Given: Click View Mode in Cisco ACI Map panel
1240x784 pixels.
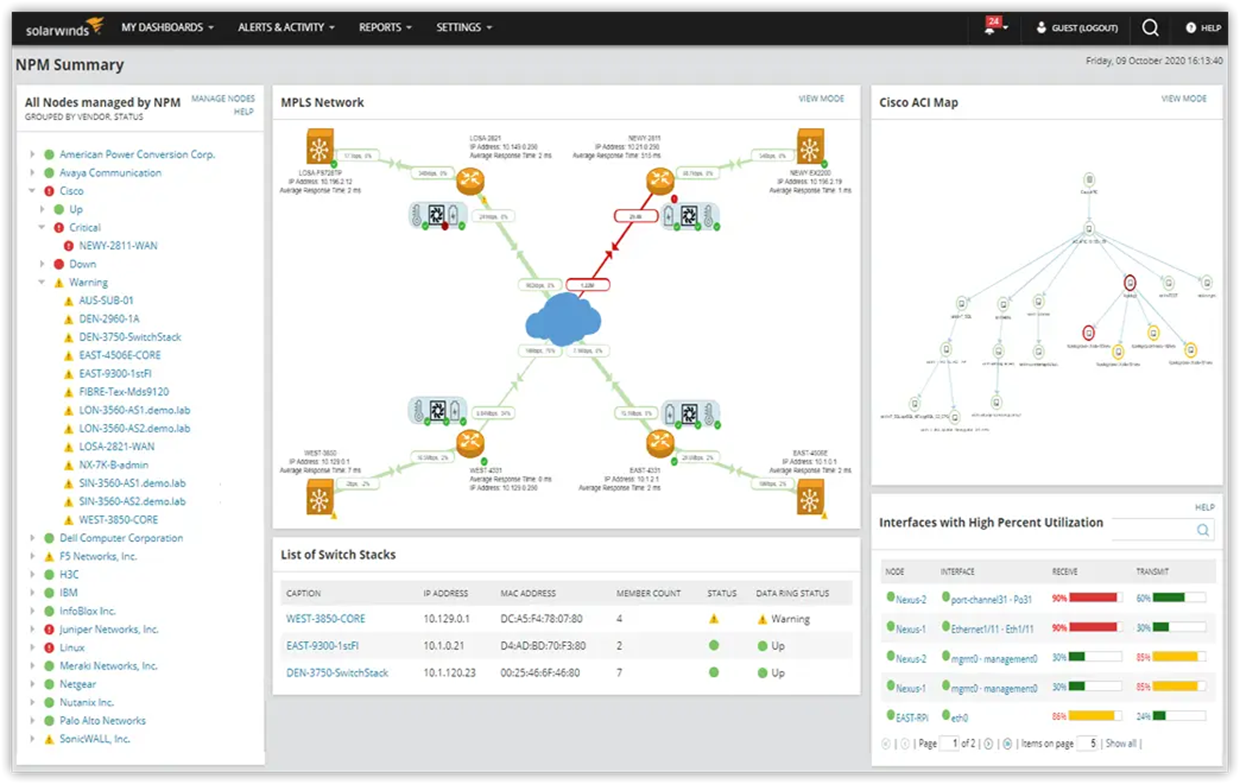Looking at the screenshot, I should [1184, 99].
